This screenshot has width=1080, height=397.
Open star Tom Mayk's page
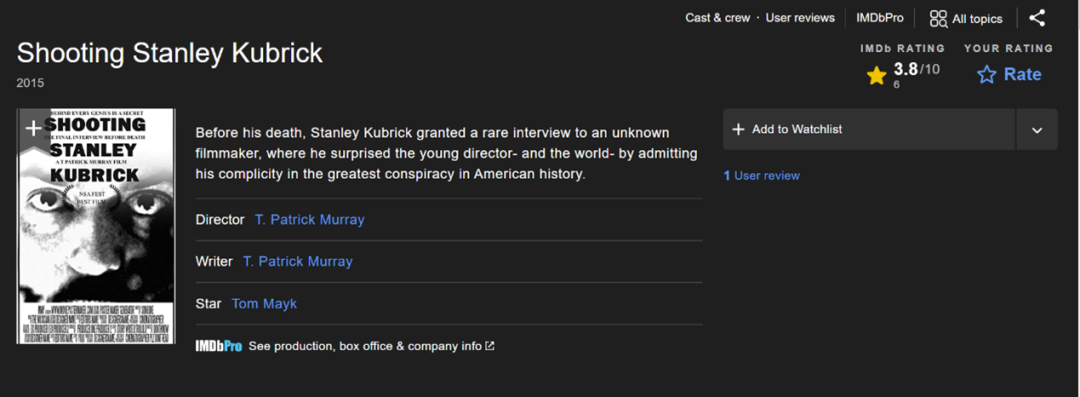pos(264,303)
